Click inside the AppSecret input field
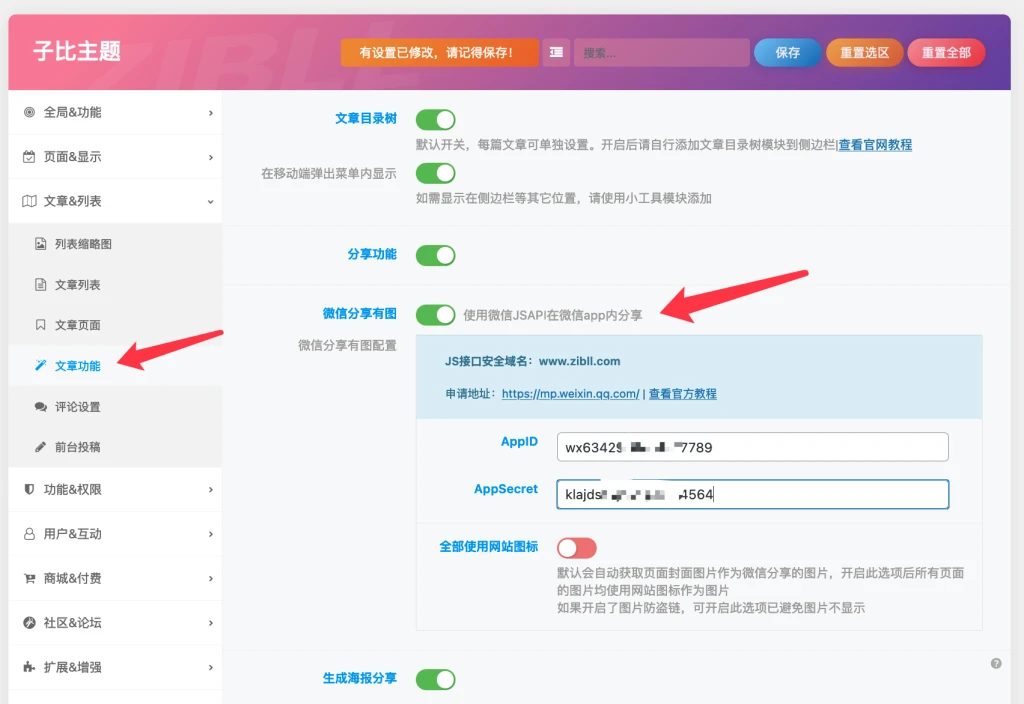 (750, 494)
